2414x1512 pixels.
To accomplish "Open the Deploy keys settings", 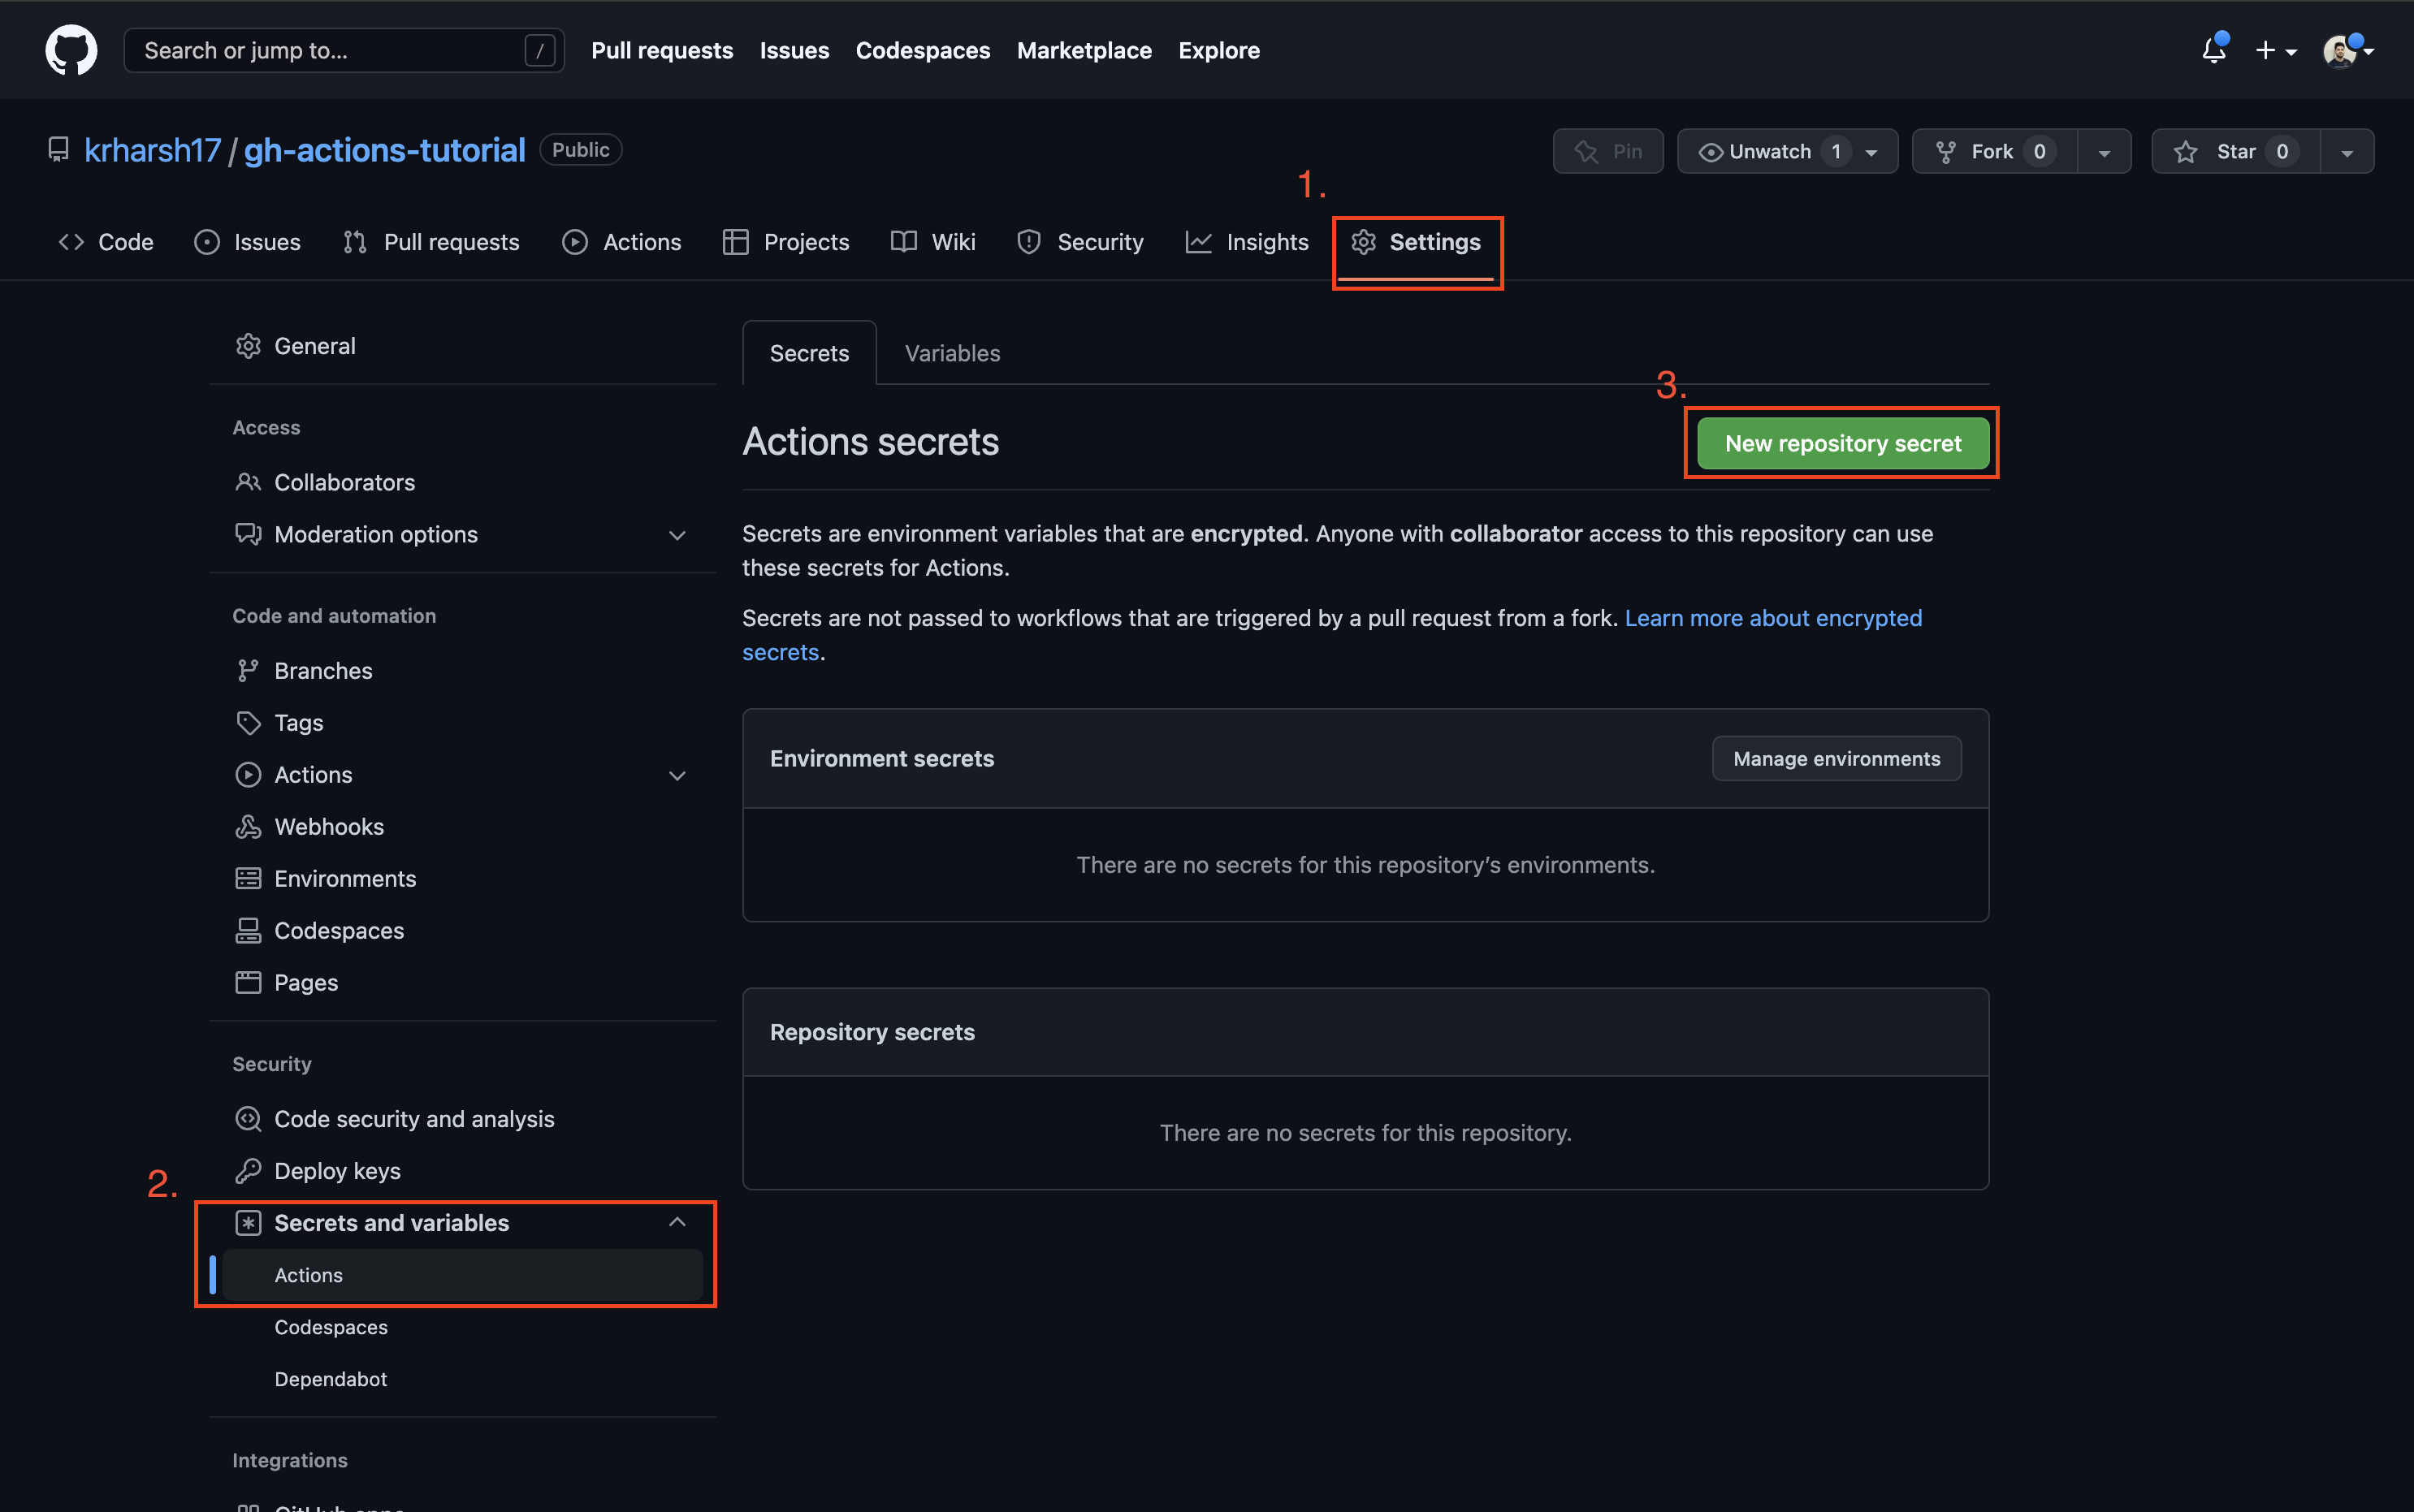I will 337,1170.
